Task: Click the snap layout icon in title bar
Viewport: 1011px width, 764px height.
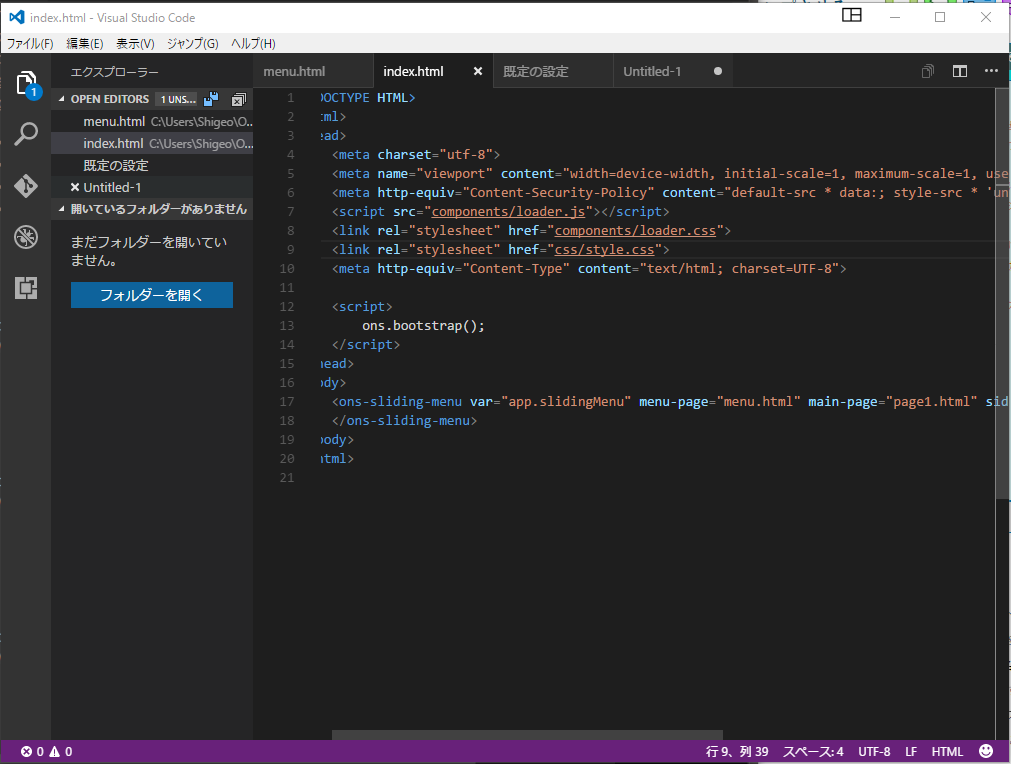Action: coord(852,15)
